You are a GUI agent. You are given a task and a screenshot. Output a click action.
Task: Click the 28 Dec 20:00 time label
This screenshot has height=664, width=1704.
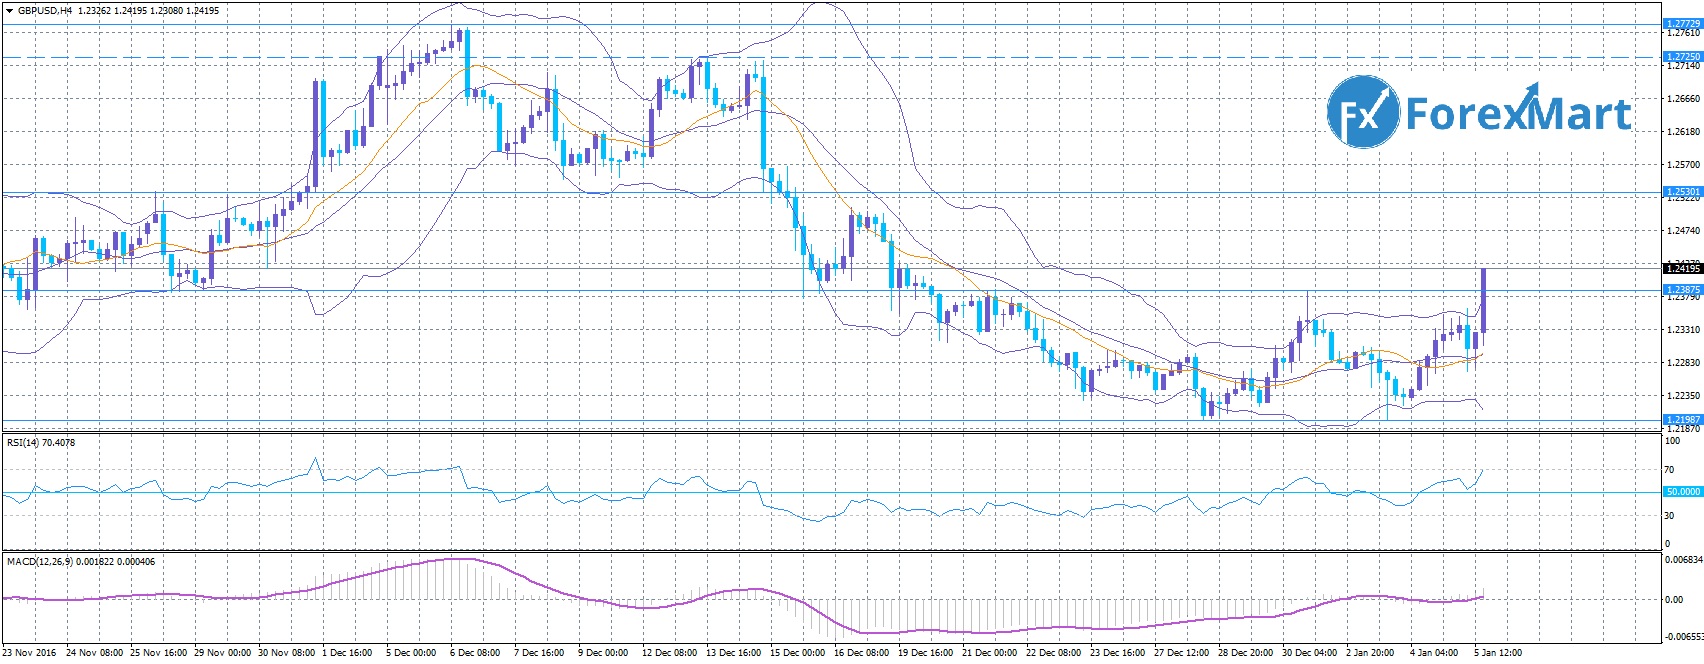(1245, 653)
